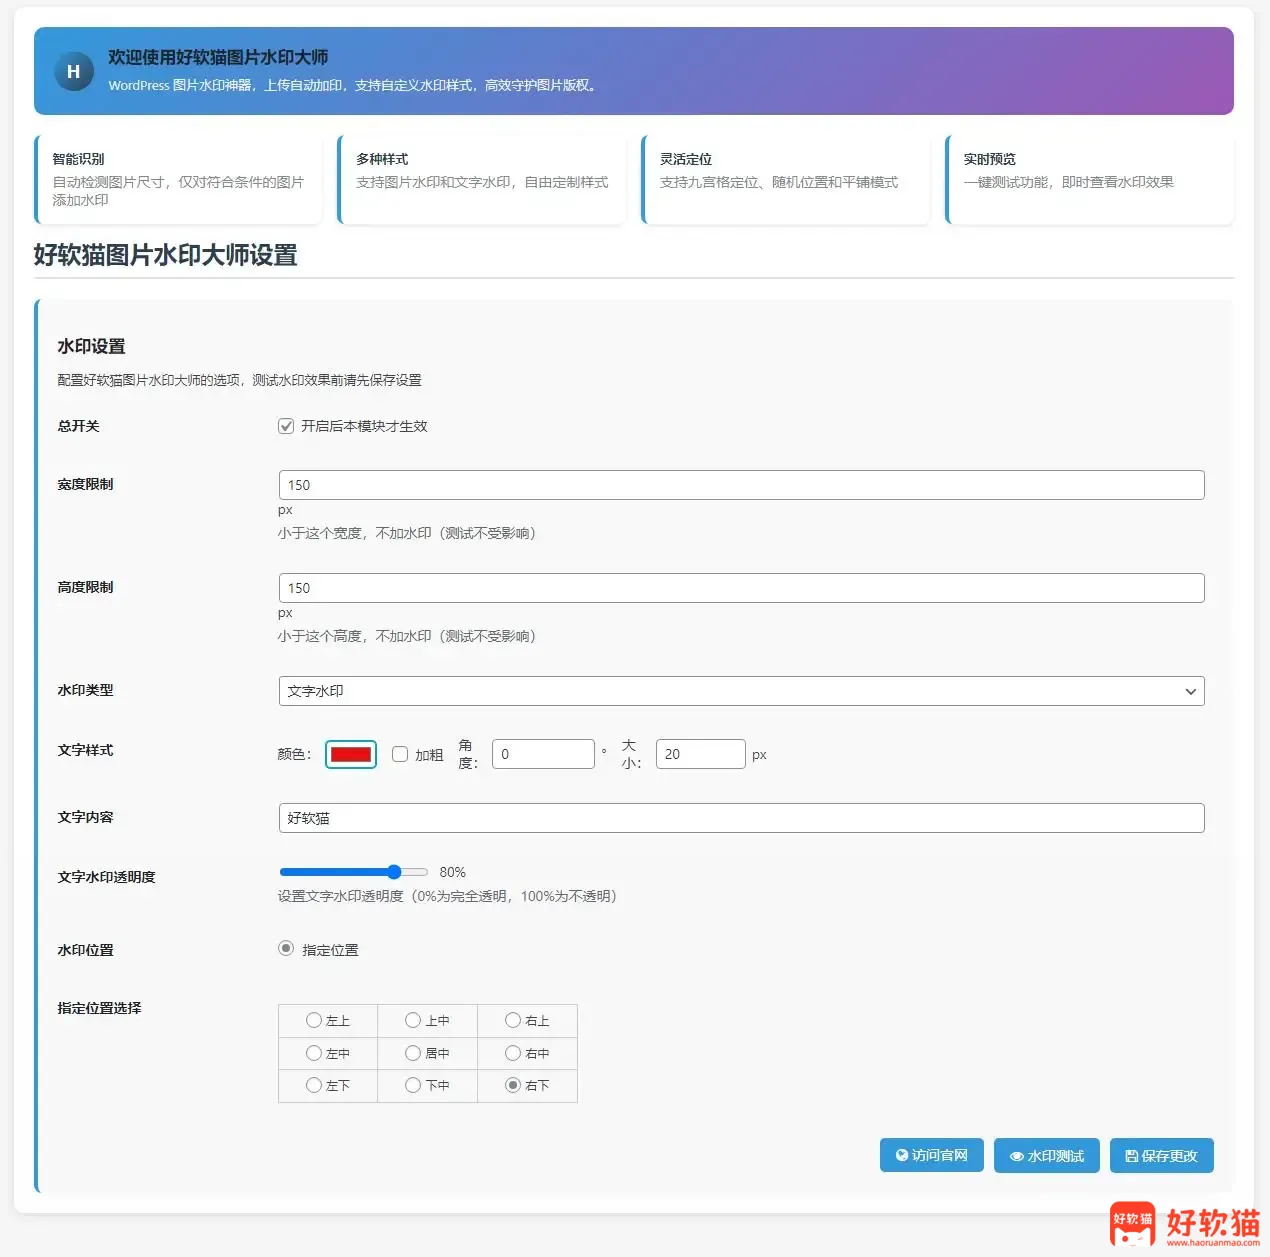Choose the 上中 top-center position

pyautogui.click(x=413, y=1021)
